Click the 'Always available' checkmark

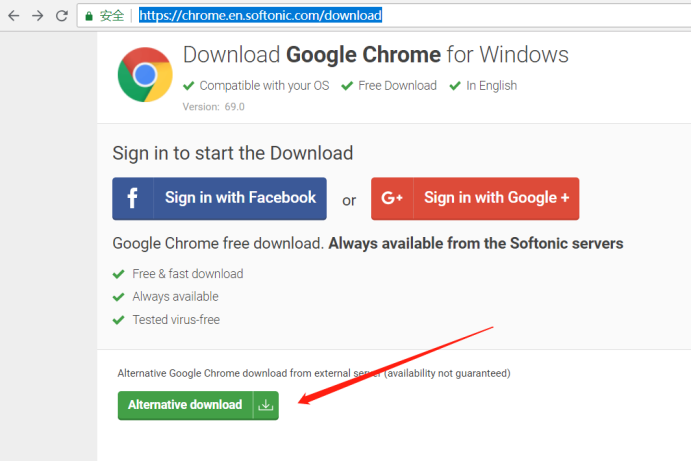coord(120,297)
